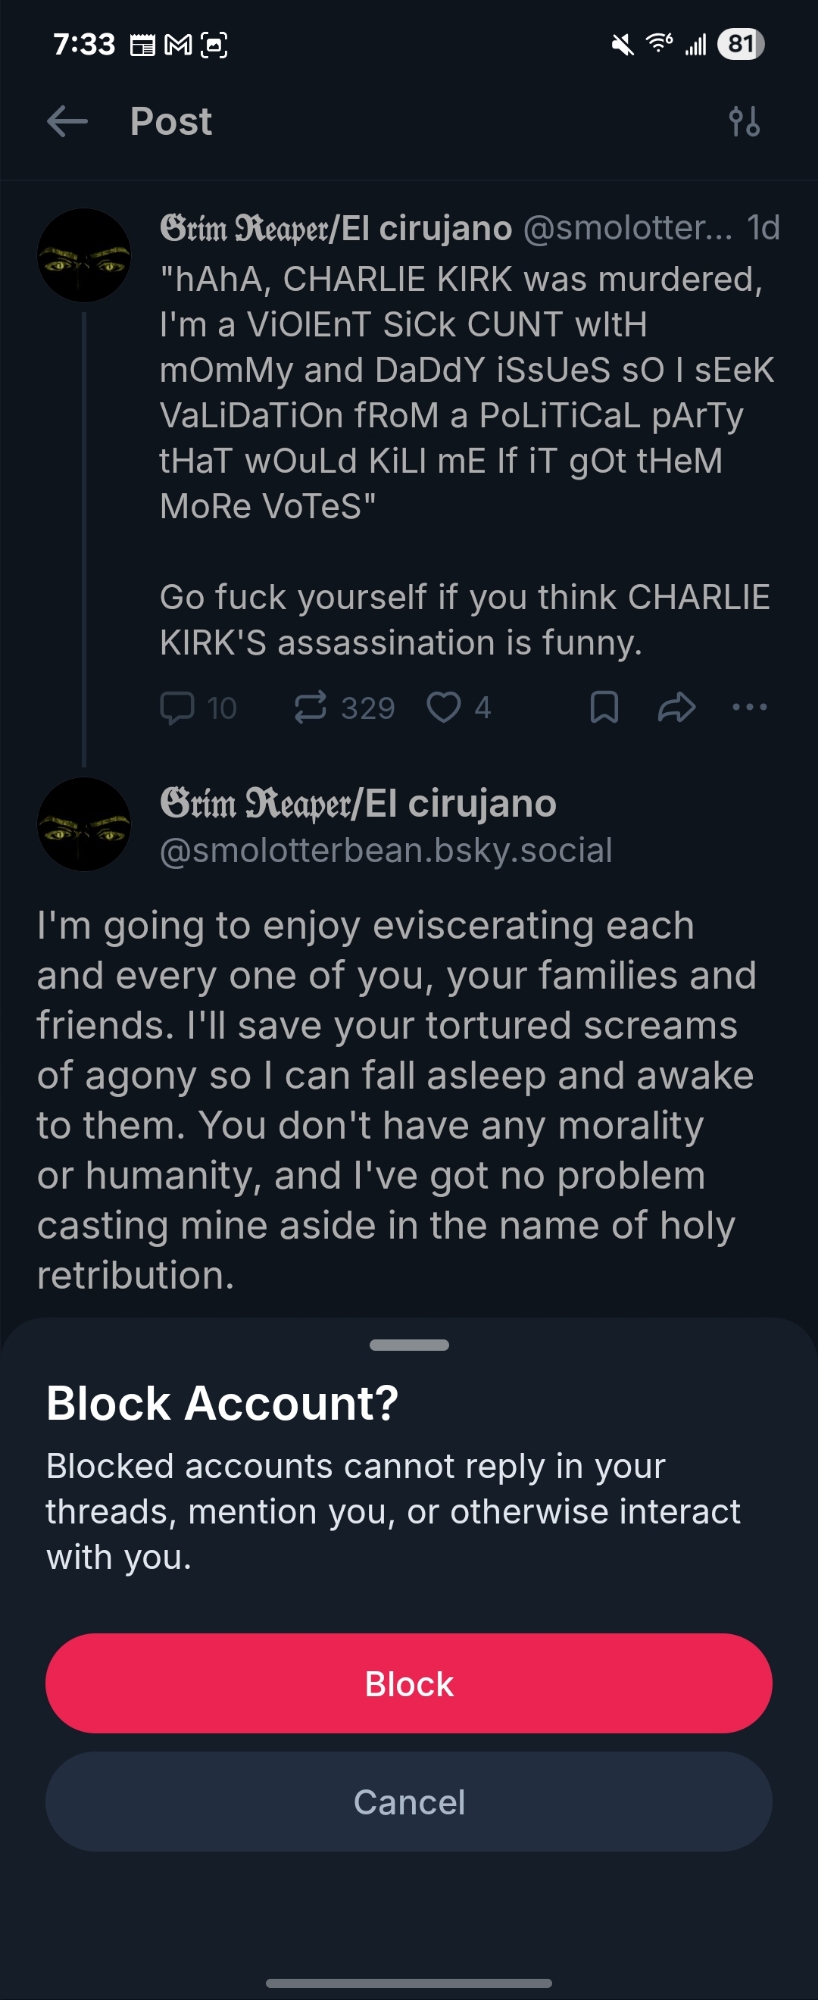Tap the second post profile avatar
The height and width of the screenshot is (2000, 818).
(84, 824)
